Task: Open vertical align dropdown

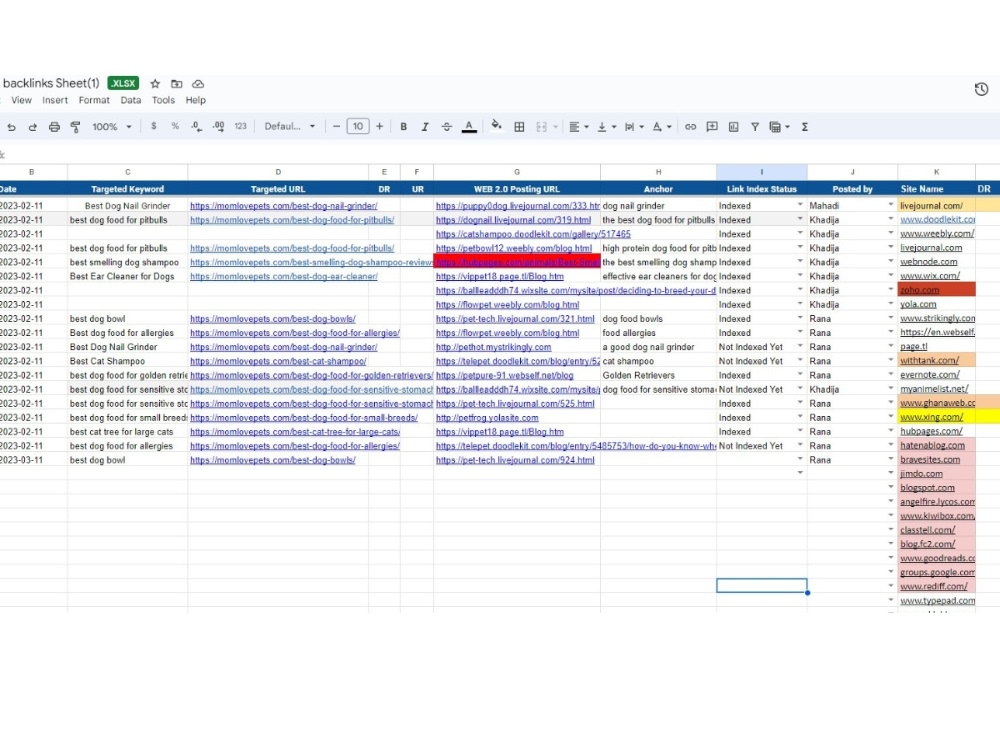Action: [x=607, y=127]
